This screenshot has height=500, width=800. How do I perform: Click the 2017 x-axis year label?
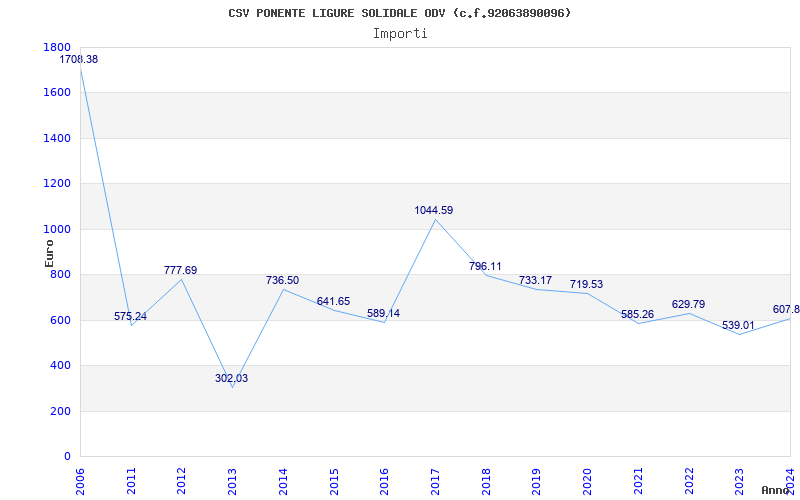435,481
